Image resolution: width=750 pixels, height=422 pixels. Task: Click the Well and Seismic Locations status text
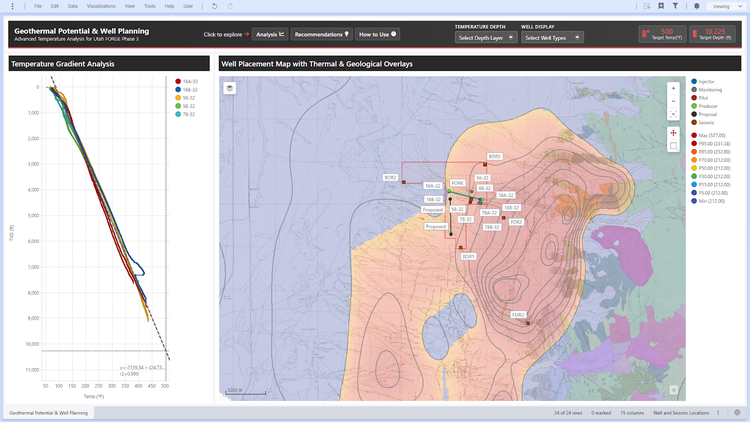pyautogui.click(x=681, y=412)
